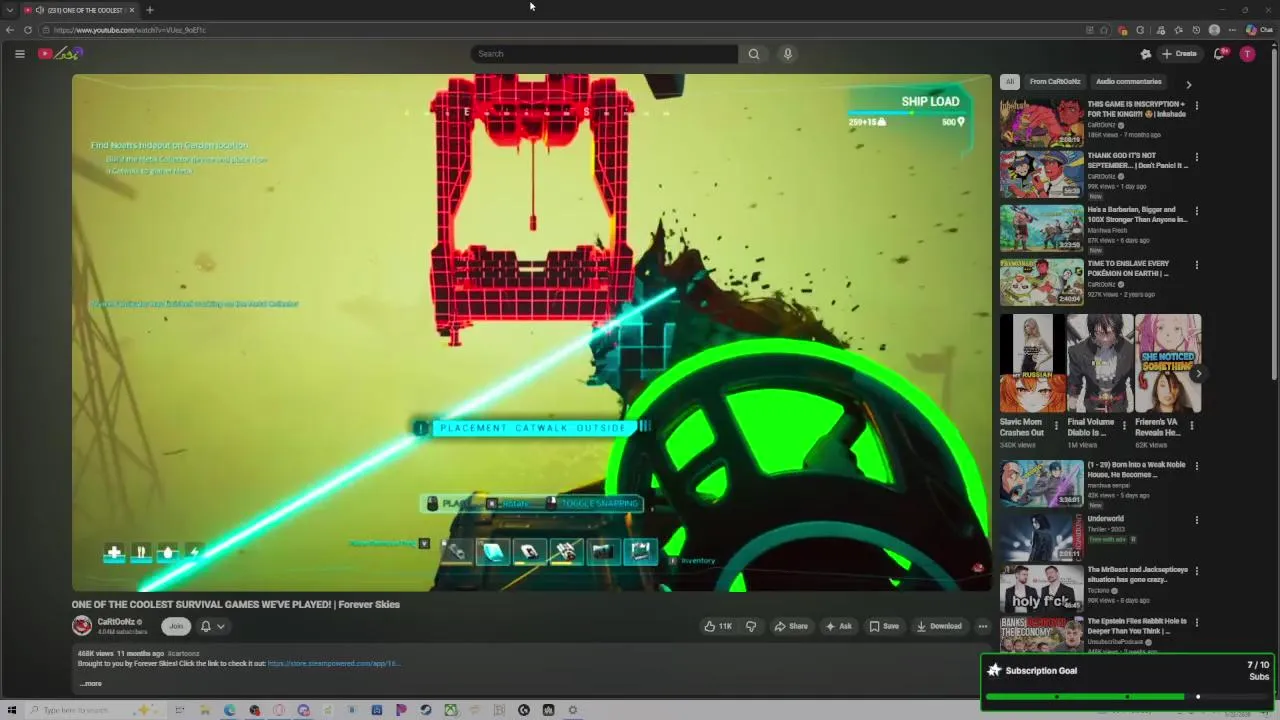
Task: Open the more actions ellipsis below the video
Action: [982, 626]
